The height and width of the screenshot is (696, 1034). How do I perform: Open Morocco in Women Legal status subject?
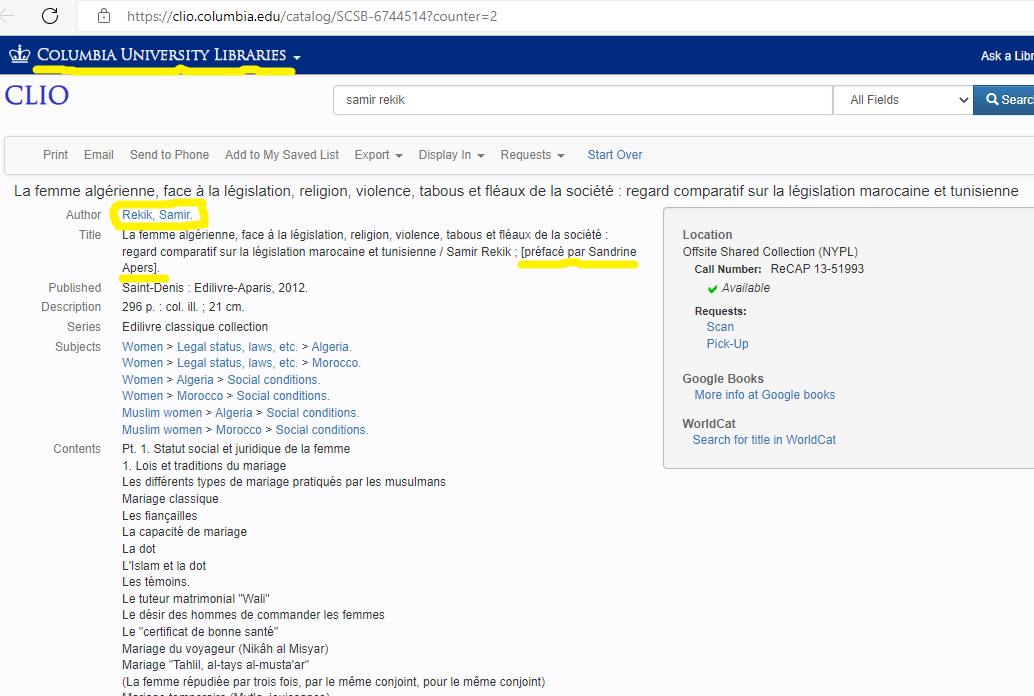[x=336, y=363]
